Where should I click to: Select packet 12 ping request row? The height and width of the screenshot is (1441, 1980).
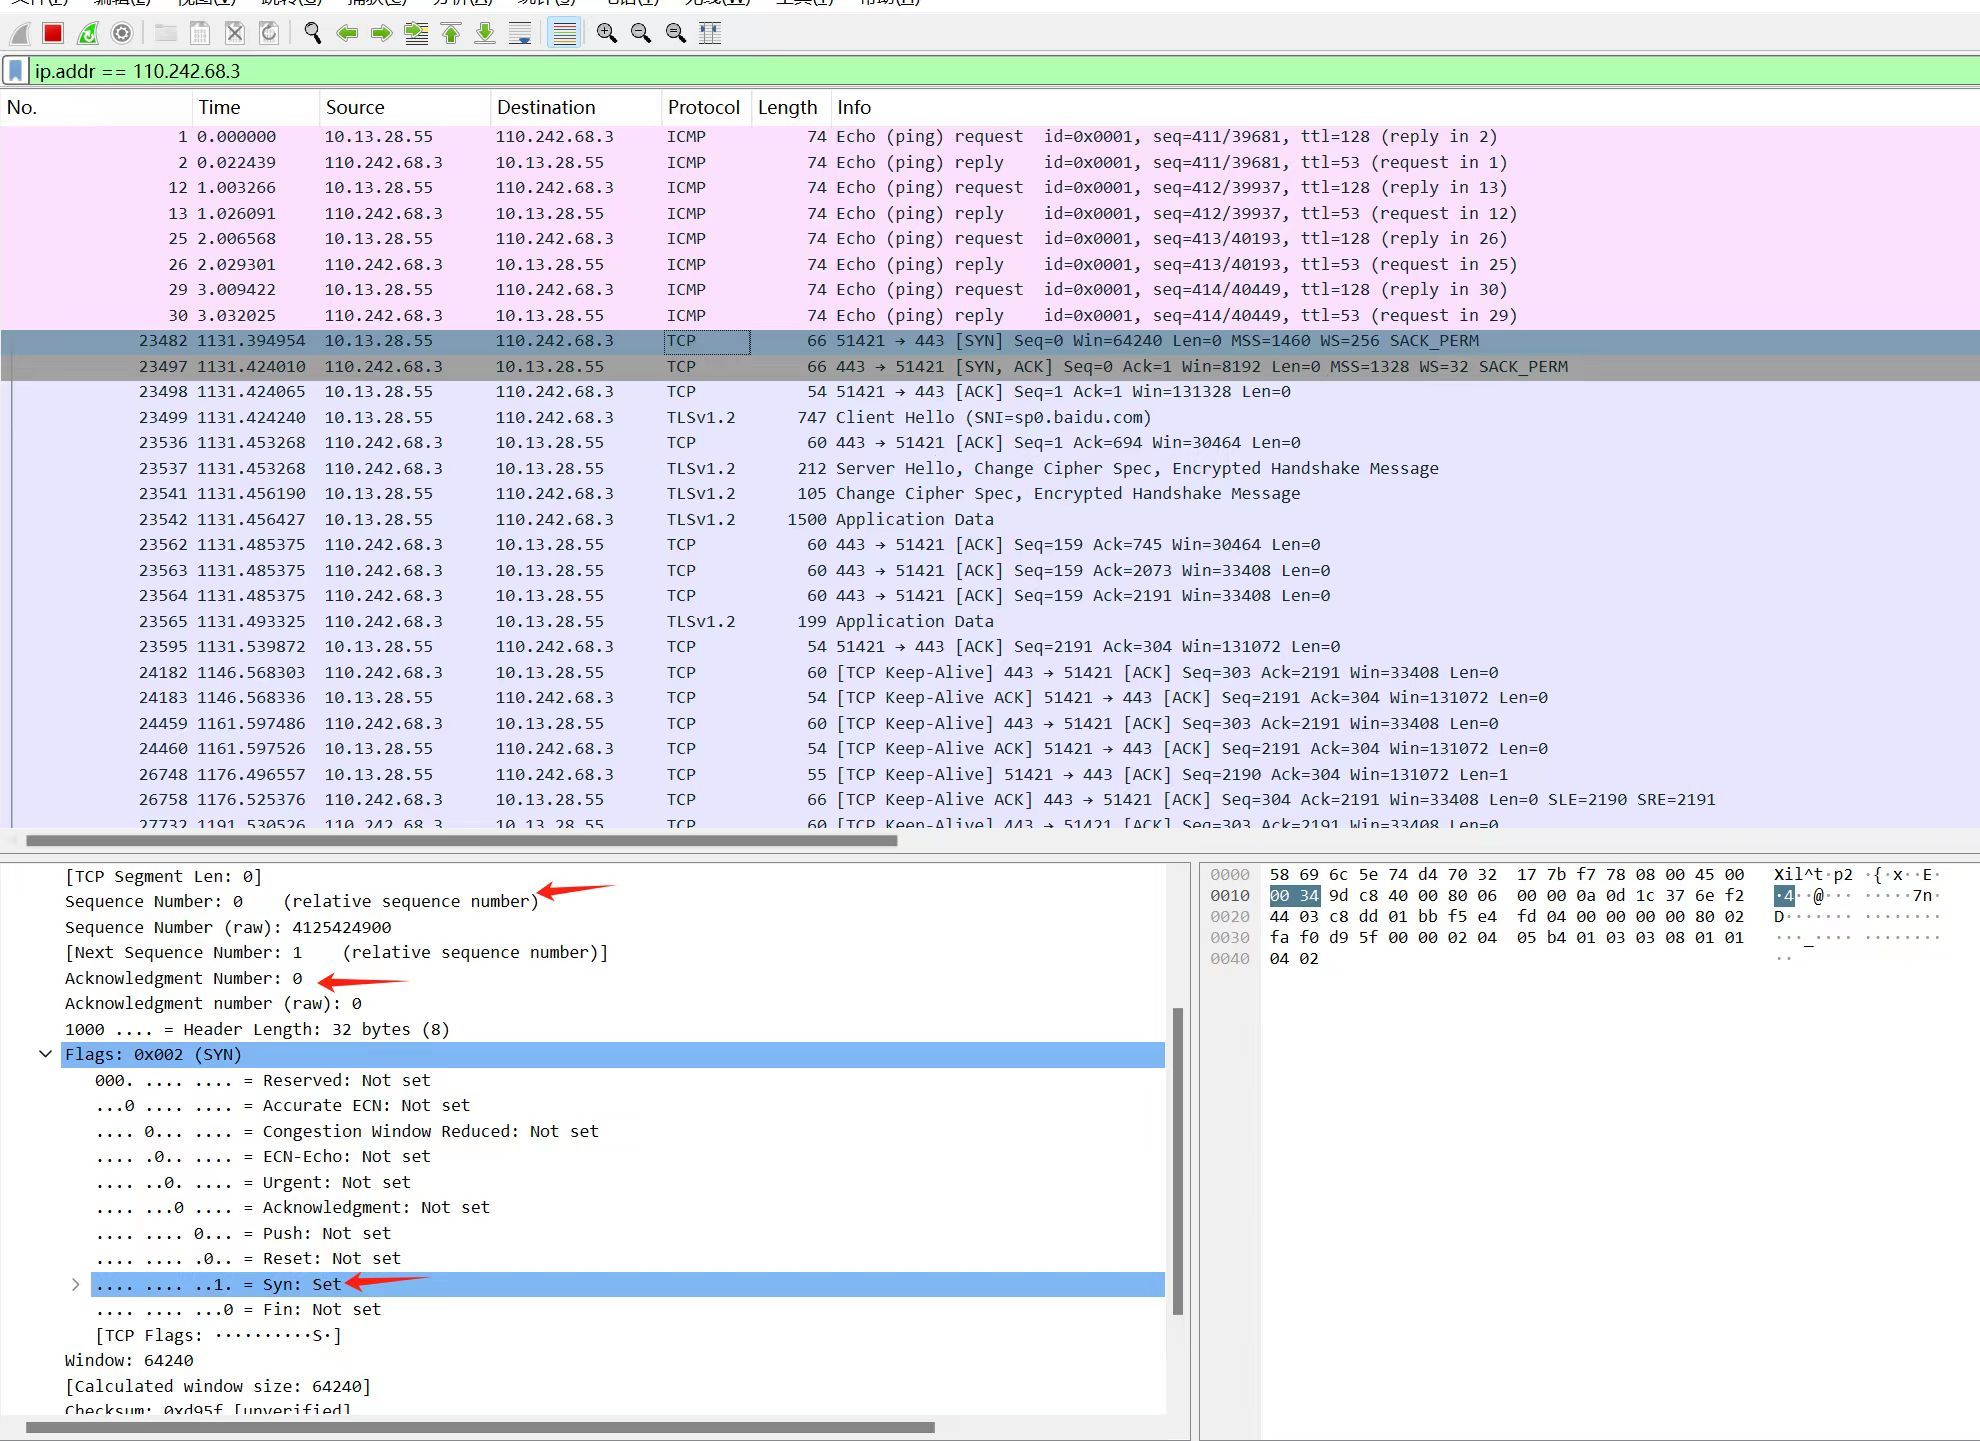990,188
